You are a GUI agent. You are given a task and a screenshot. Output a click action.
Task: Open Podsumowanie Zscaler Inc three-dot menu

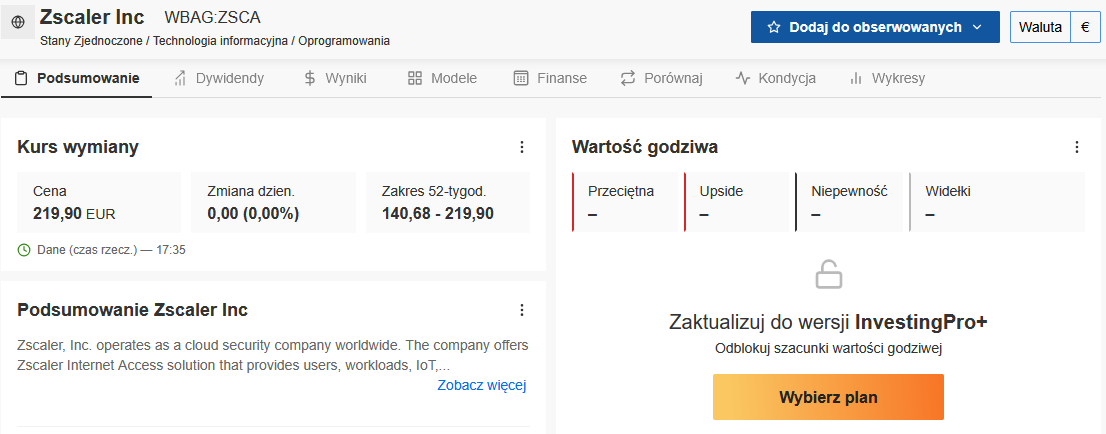click(x=522, y=310)
